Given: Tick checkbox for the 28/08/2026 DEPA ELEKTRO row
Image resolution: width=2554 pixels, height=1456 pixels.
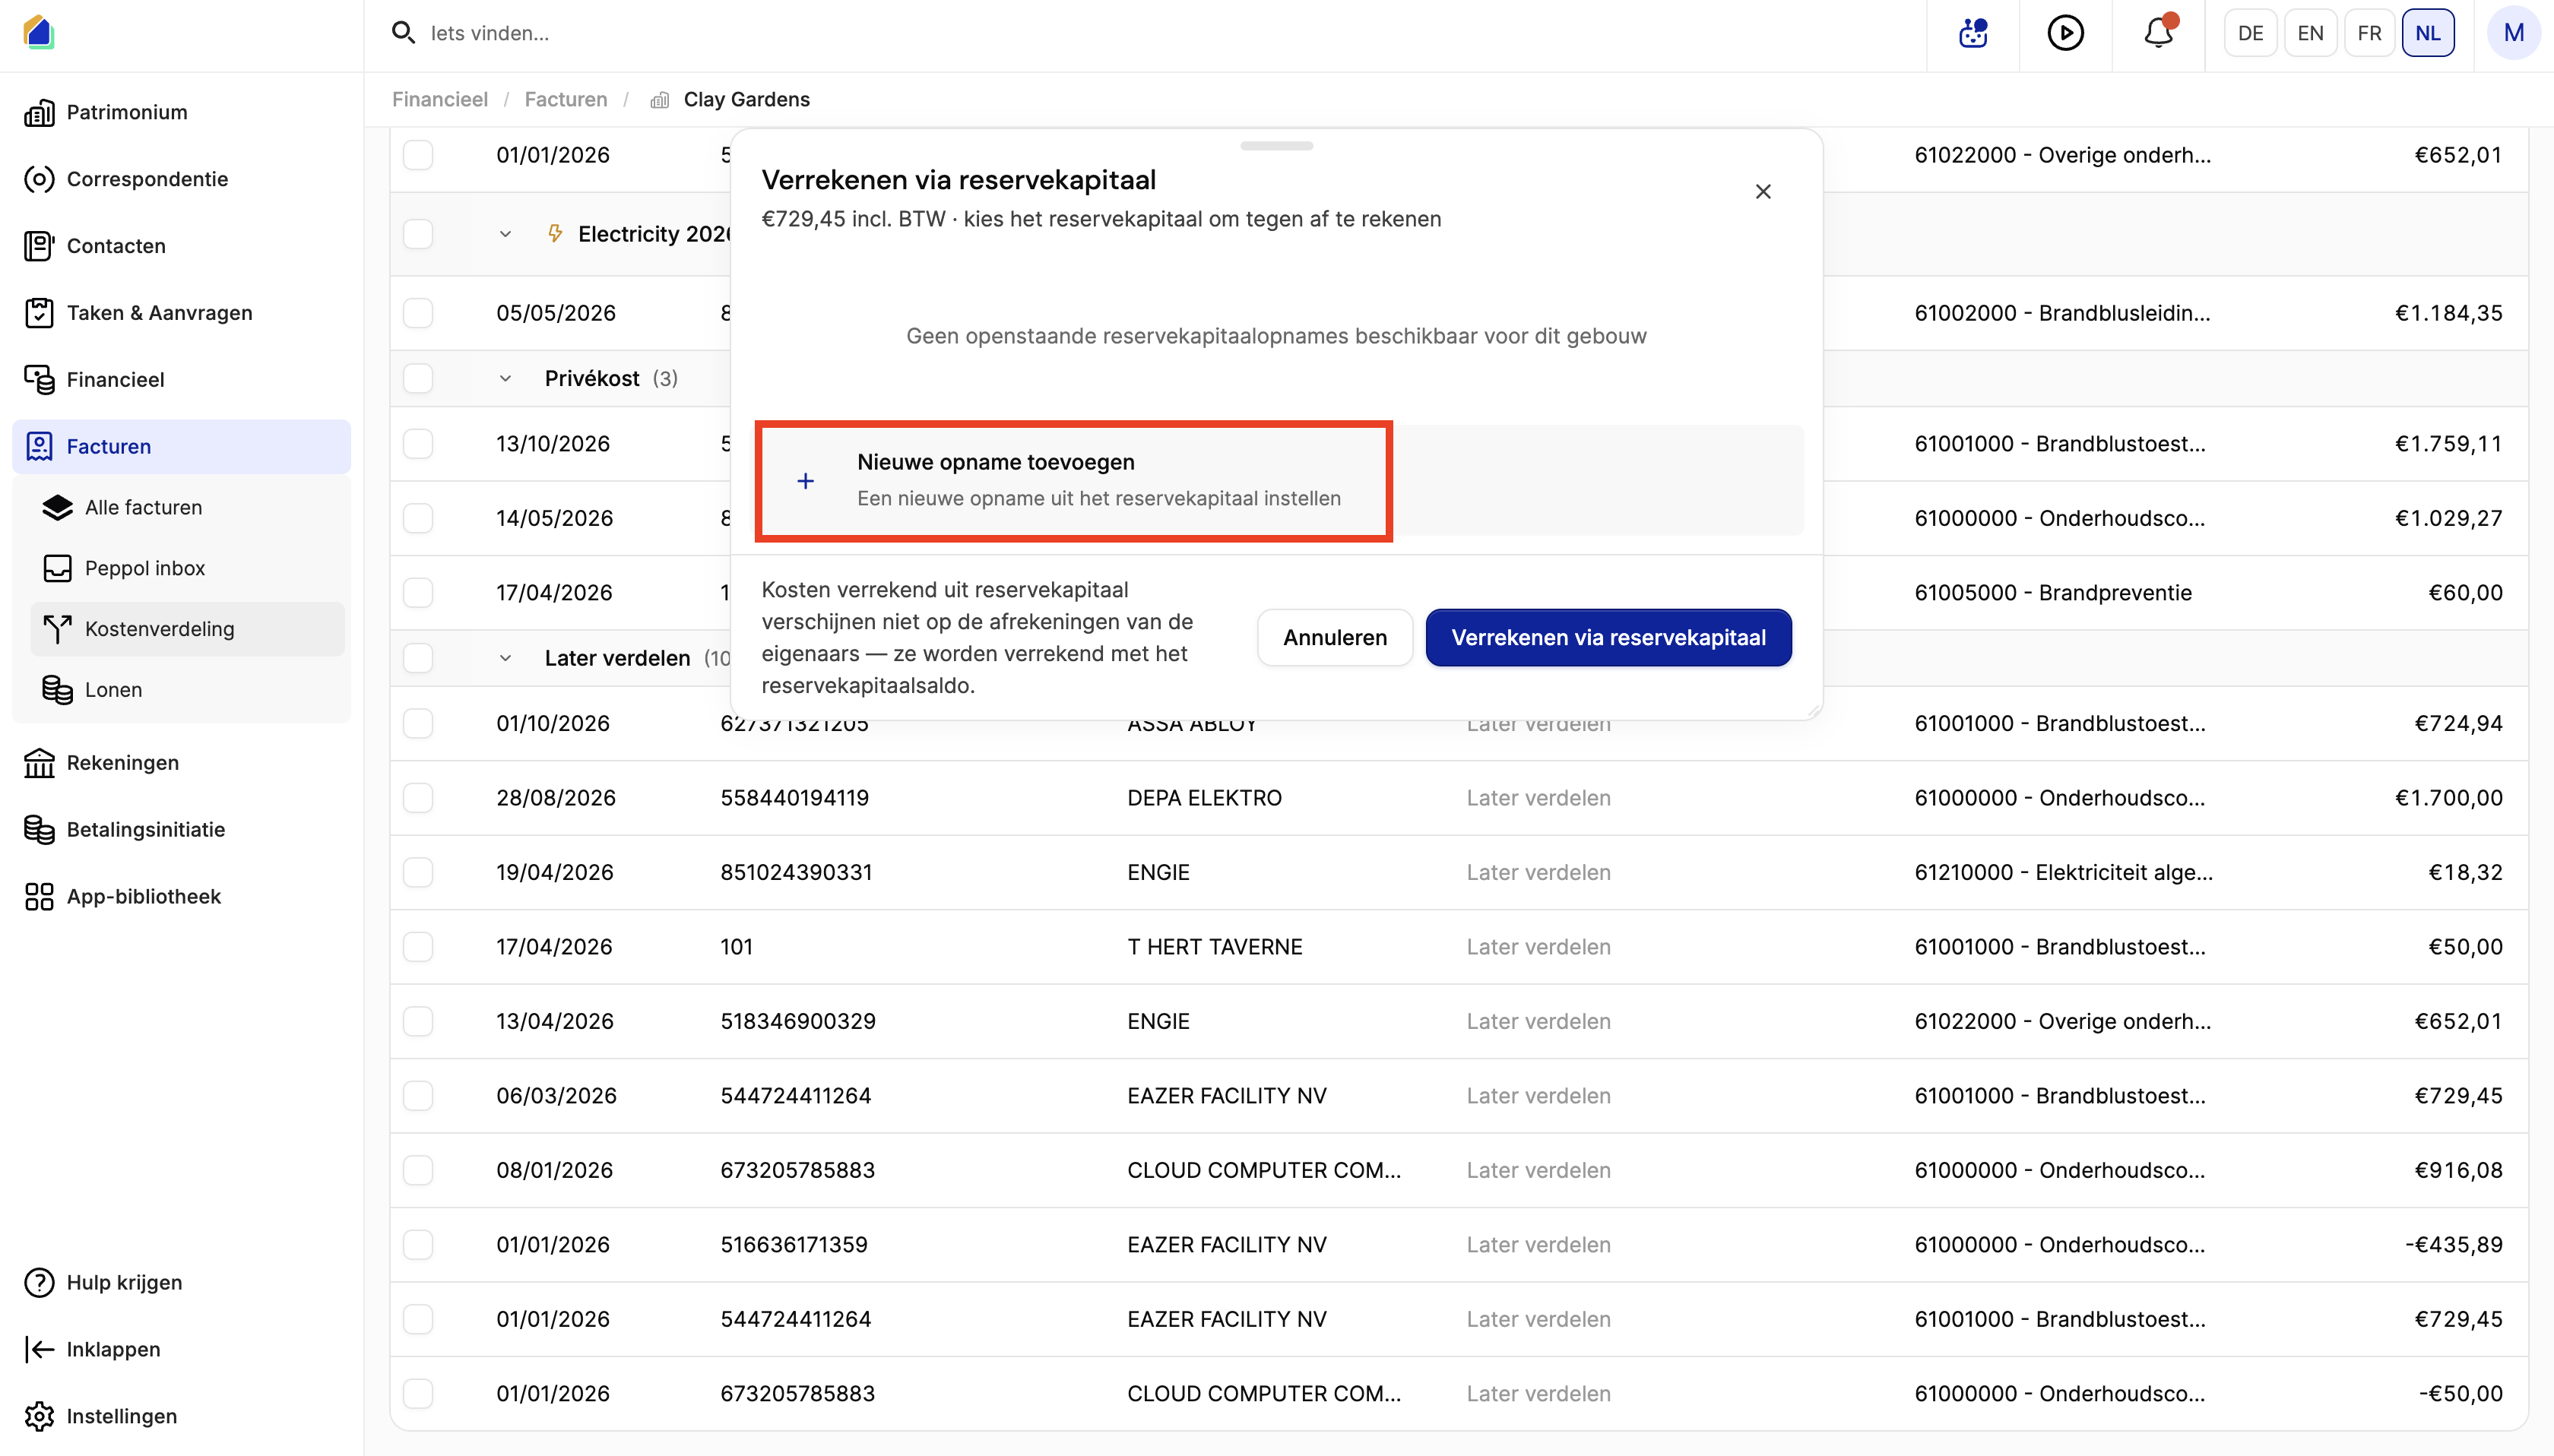Looking at the screenshot, I should tap(418, 798).
